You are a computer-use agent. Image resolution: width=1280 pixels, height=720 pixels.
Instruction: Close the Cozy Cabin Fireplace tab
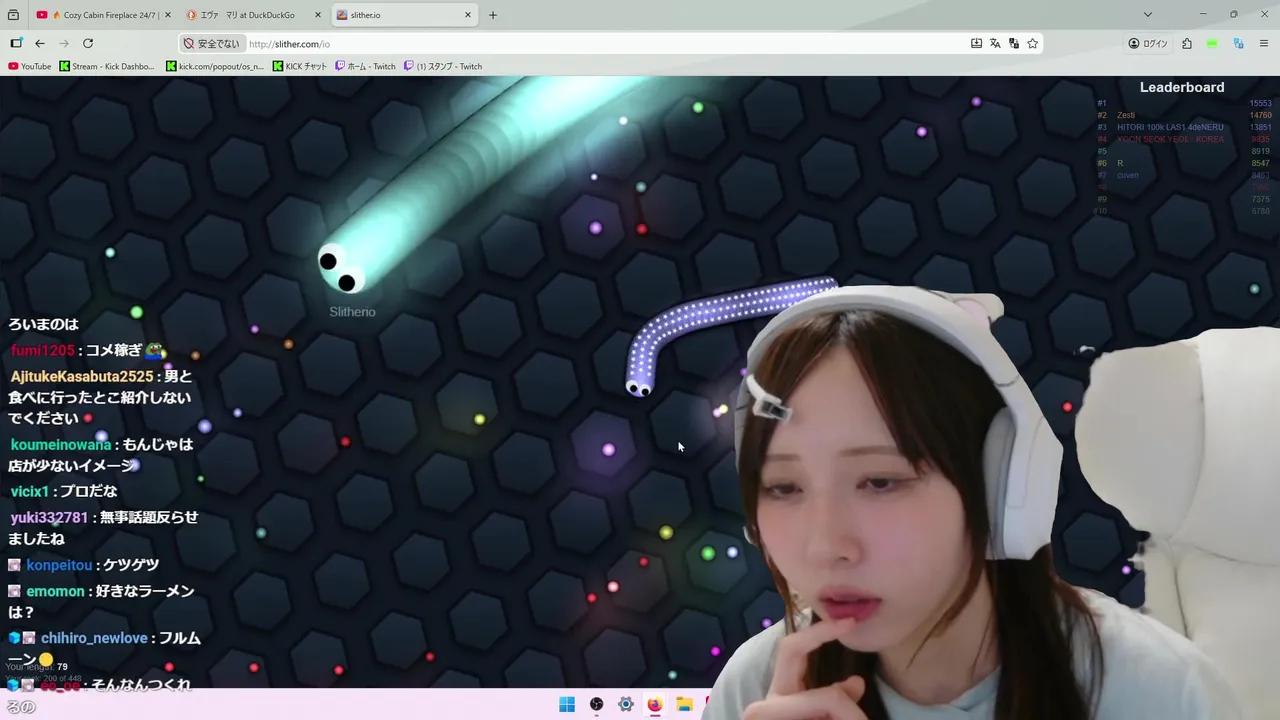pyautogui.click(x=167, y=15)
